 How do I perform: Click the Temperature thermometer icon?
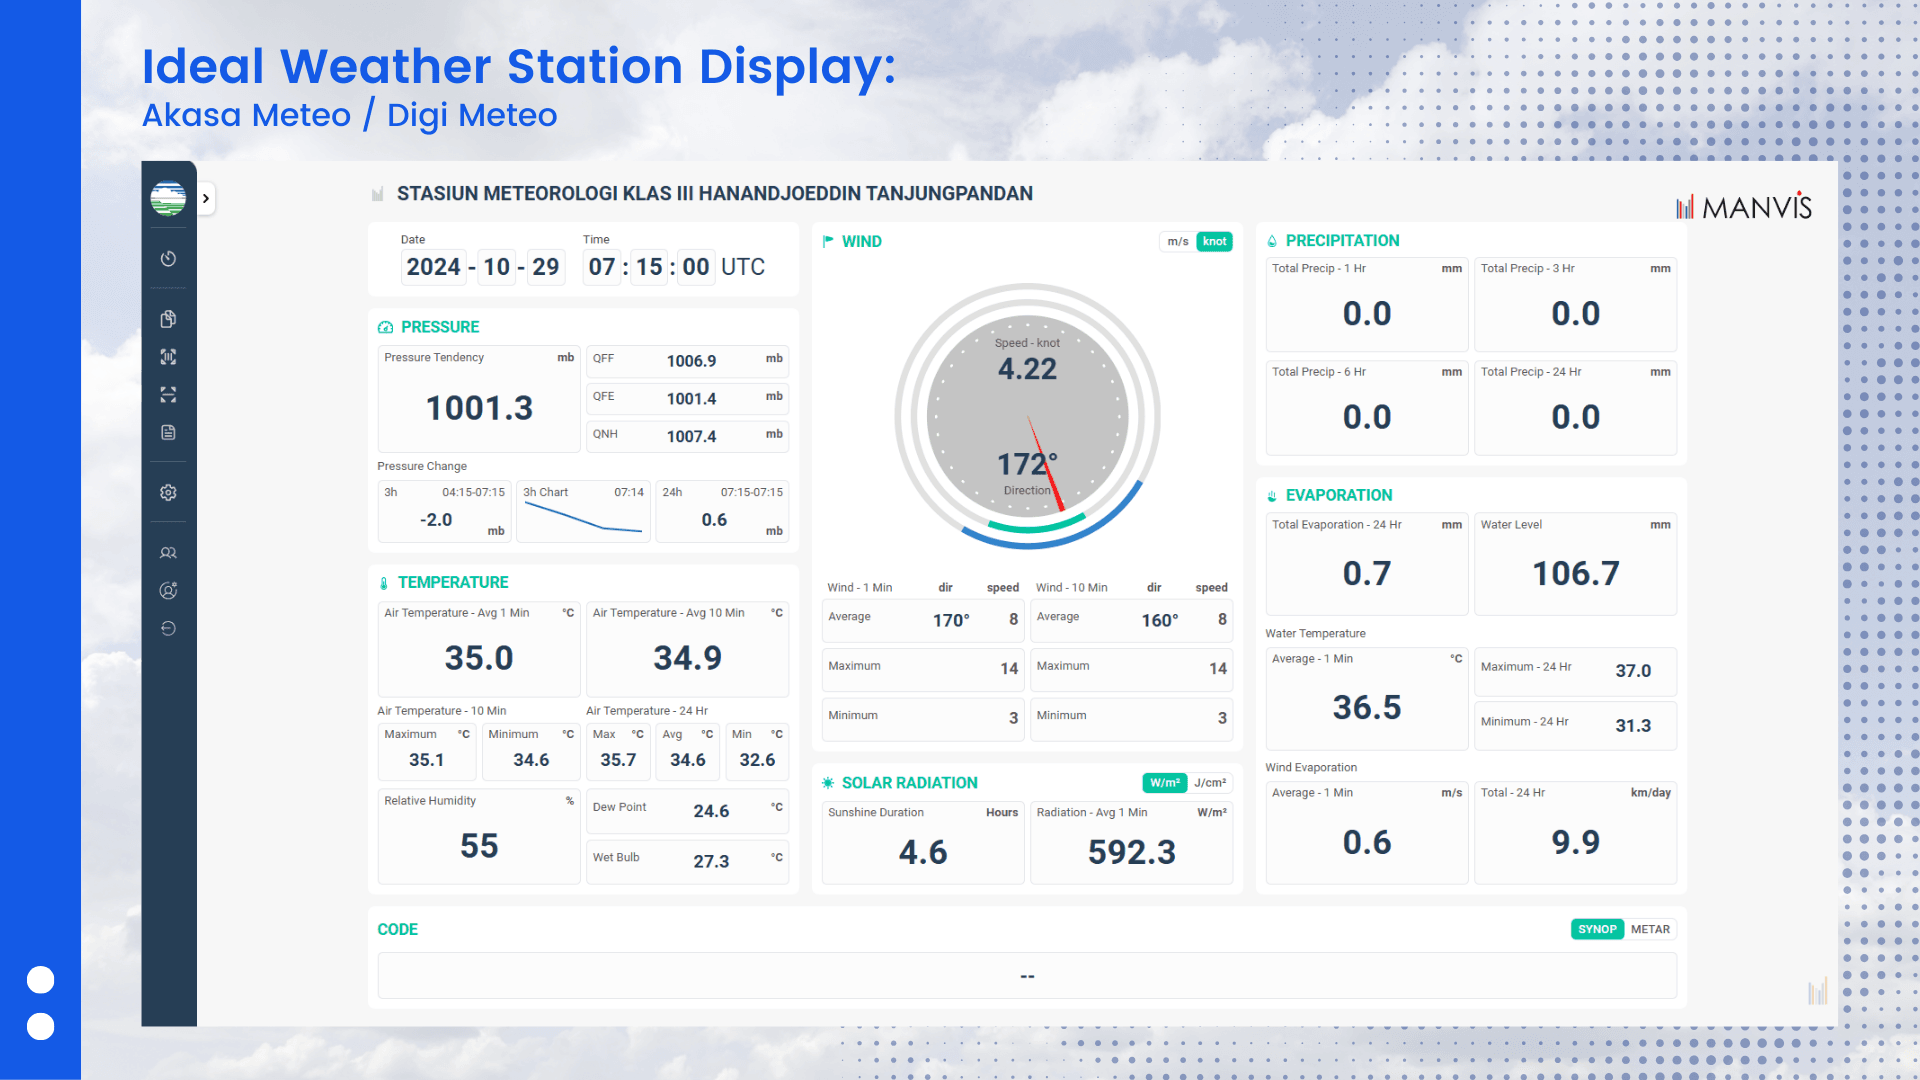coord(384,583)
